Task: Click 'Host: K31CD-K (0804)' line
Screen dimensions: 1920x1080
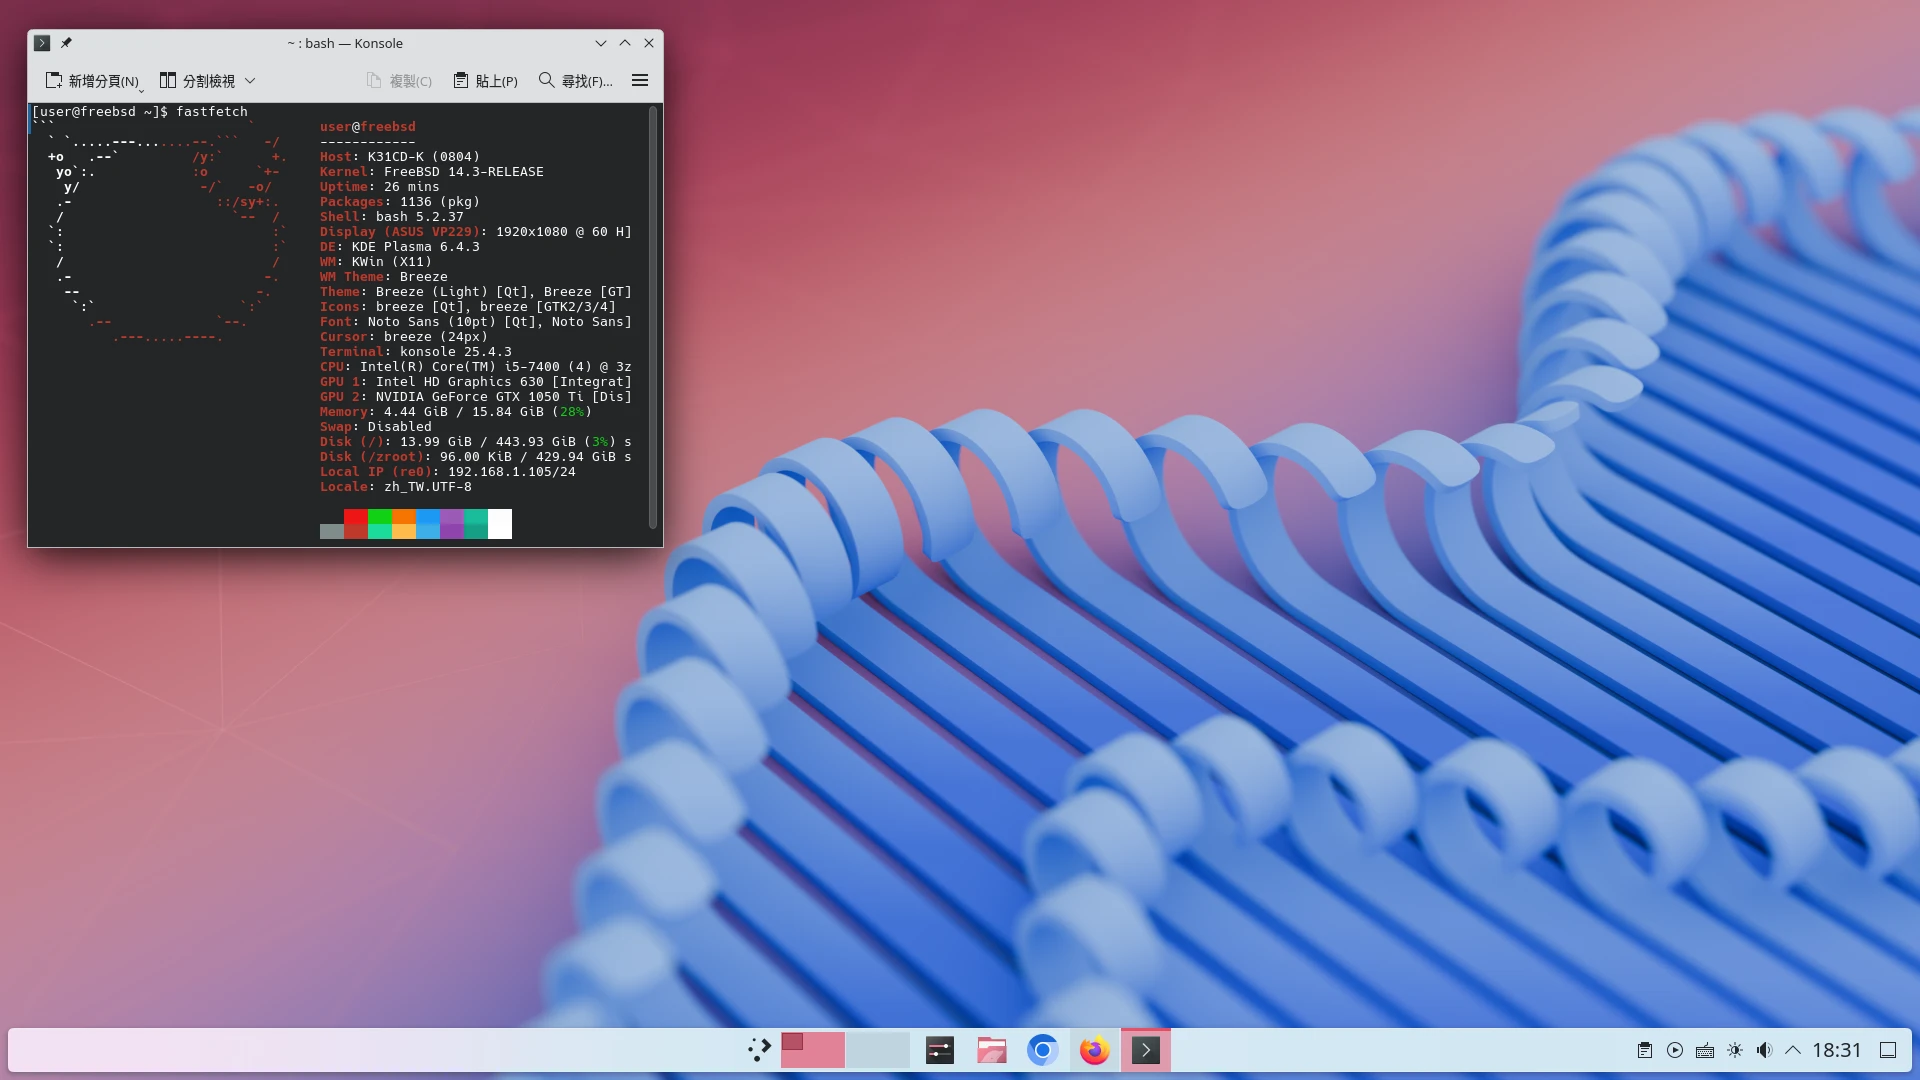Action: [400, 157]
